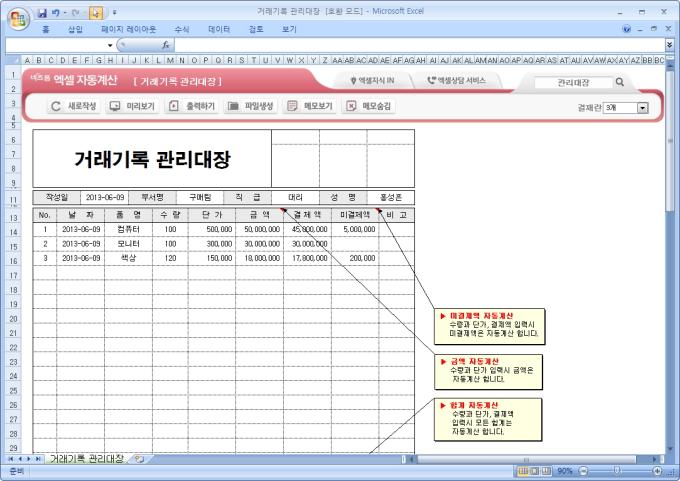Switch to the 페이지 레이아웃 tab
Viewport: 680px width, 481px height.
pos(128,29)
